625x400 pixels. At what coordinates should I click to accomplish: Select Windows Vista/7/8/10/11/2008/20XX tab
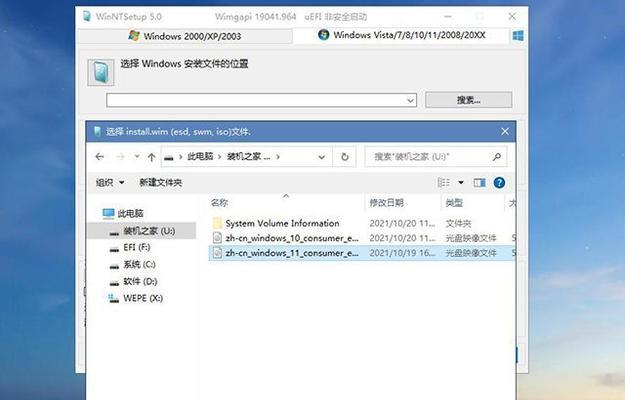[x=401, y=35]
